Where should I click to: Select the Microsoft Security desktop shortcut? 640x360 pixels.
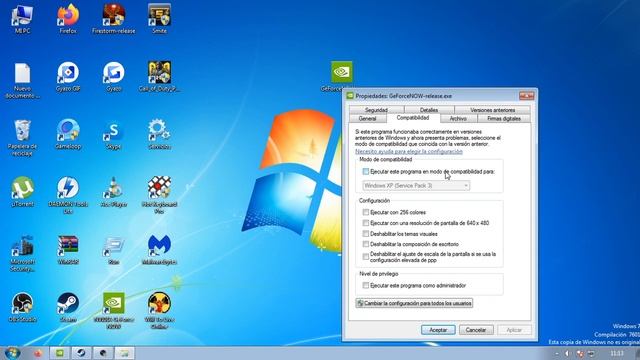pos(22,253)
